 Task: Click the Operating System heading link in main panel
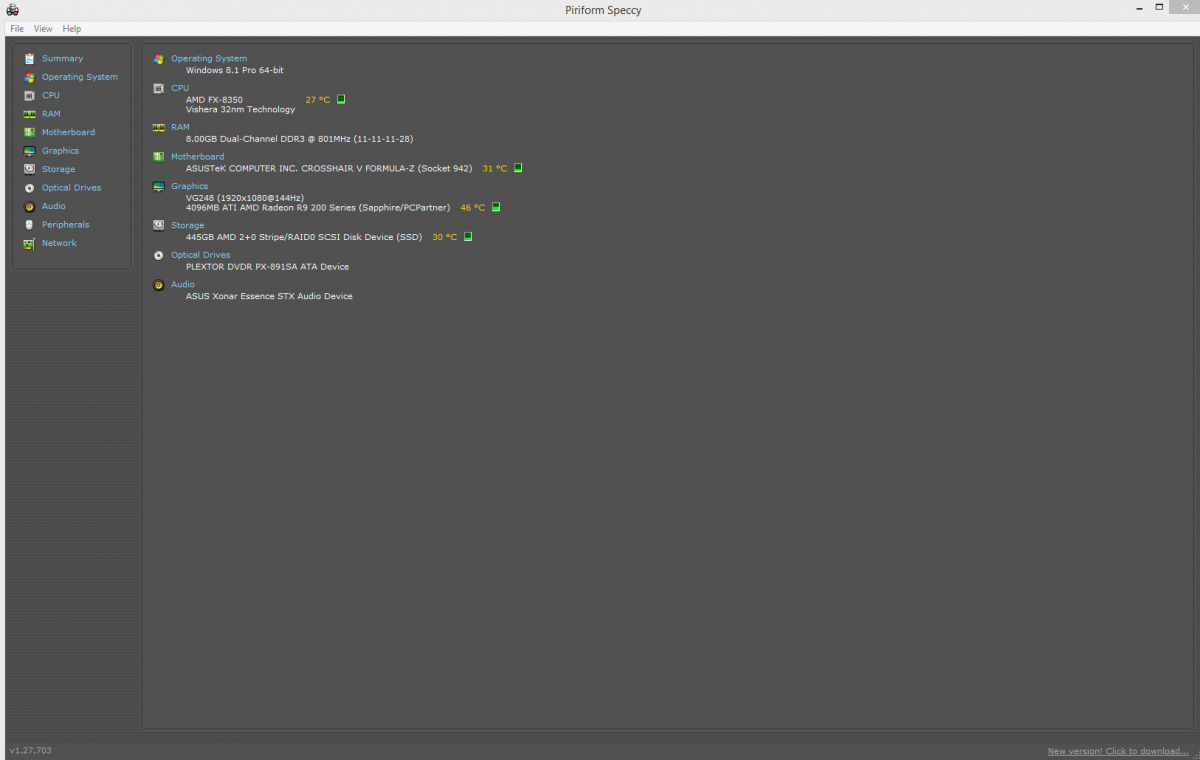tap(209, 58)
